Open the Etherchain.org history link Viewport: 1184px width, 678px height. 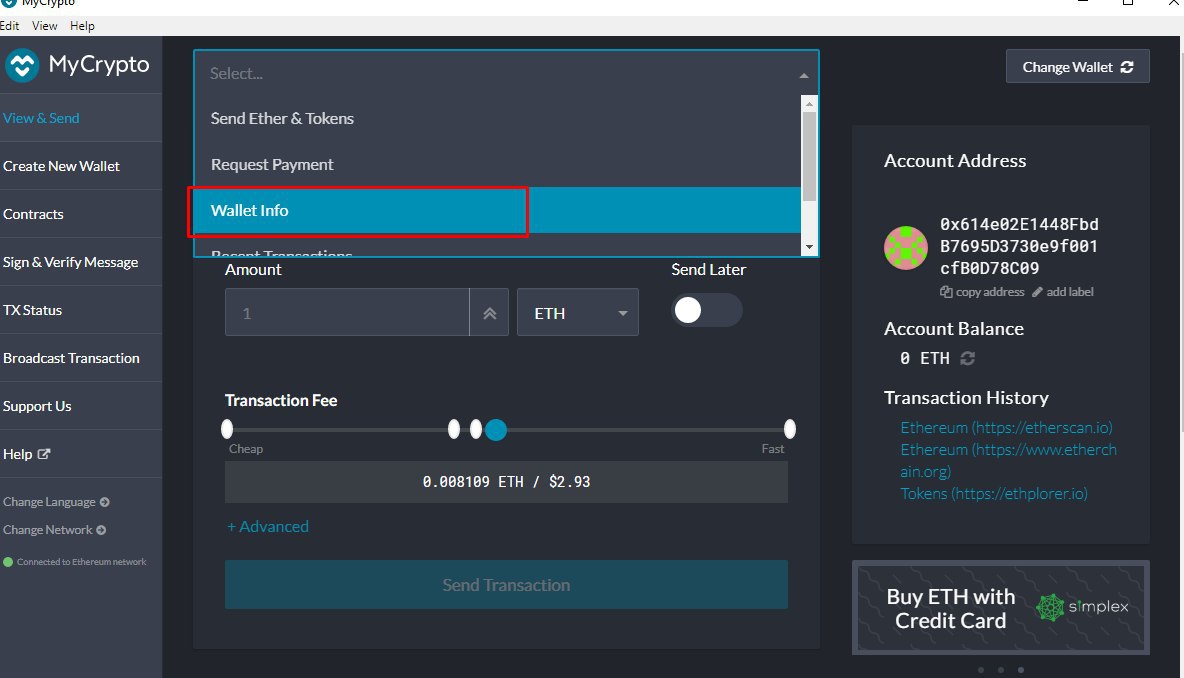(1008, 461)
